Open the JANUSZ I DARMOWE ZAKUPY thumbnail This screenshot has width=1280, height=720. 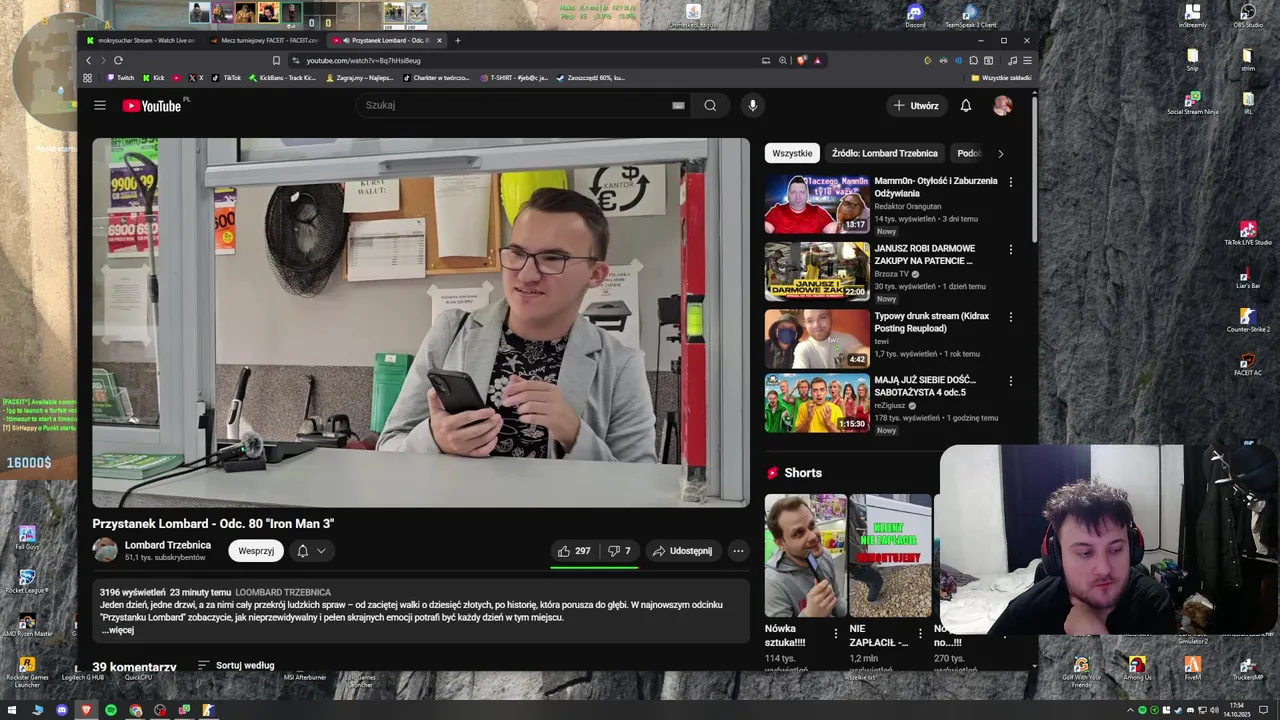click(817, 271)
